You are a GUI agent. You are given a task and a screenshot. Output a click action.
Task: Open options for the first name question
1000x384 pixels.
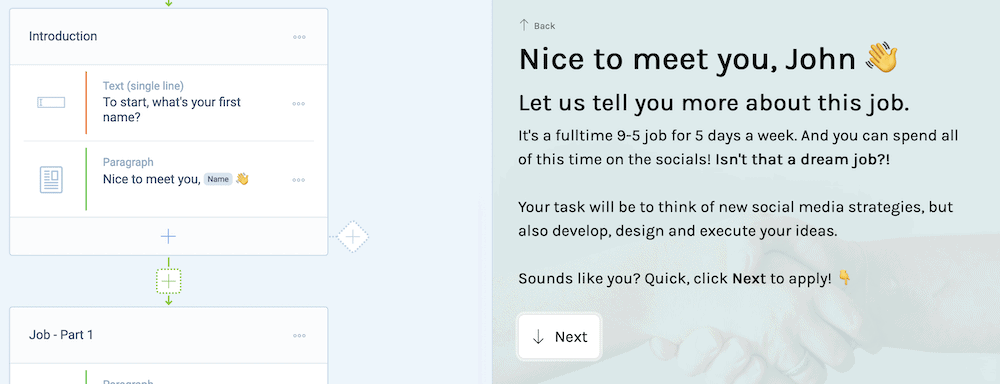click(298, 103)
